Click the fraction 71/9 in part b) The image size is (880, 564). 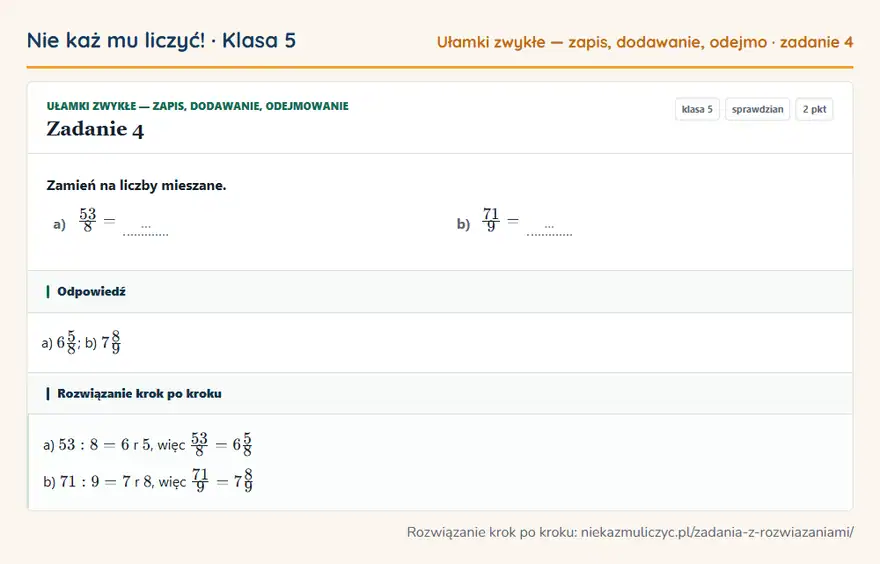tap(491, 220)
